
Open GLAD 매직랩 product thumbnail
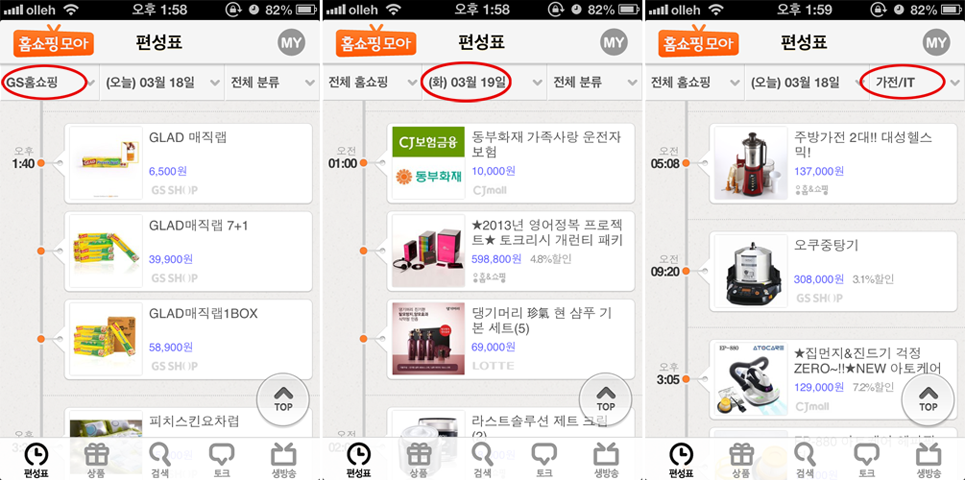pos(106,163)
